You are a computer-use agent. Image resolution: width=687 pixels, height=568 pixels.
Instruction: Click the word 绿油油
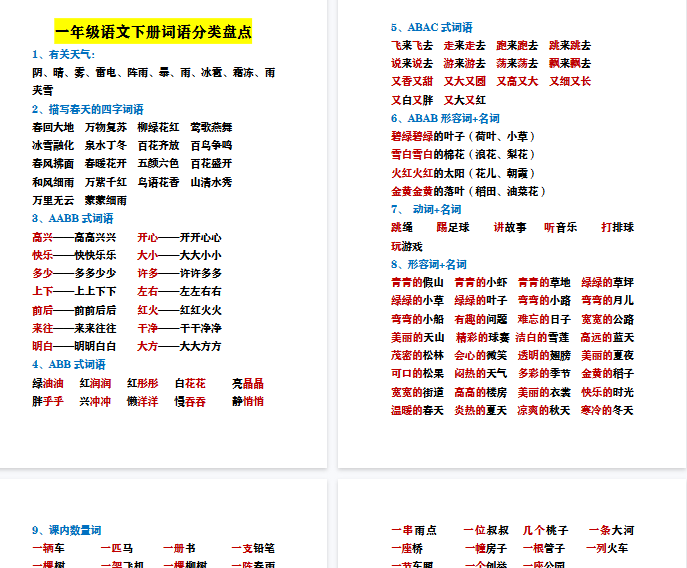coord(48,383)
